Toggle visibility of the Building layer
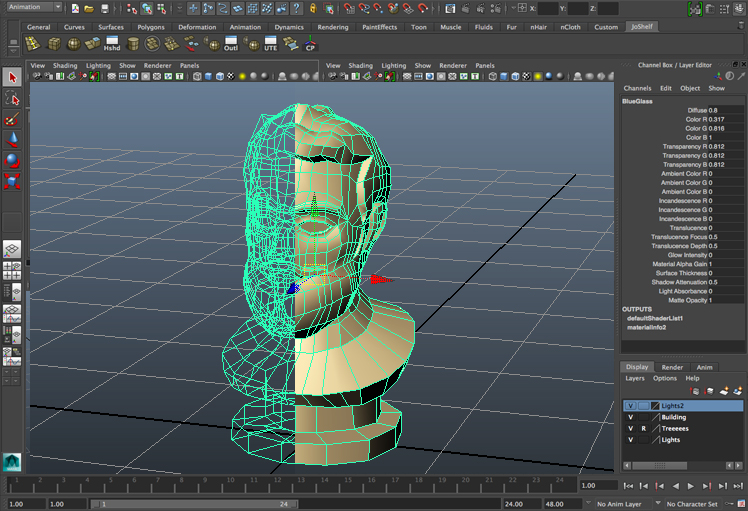 [630, 417]
